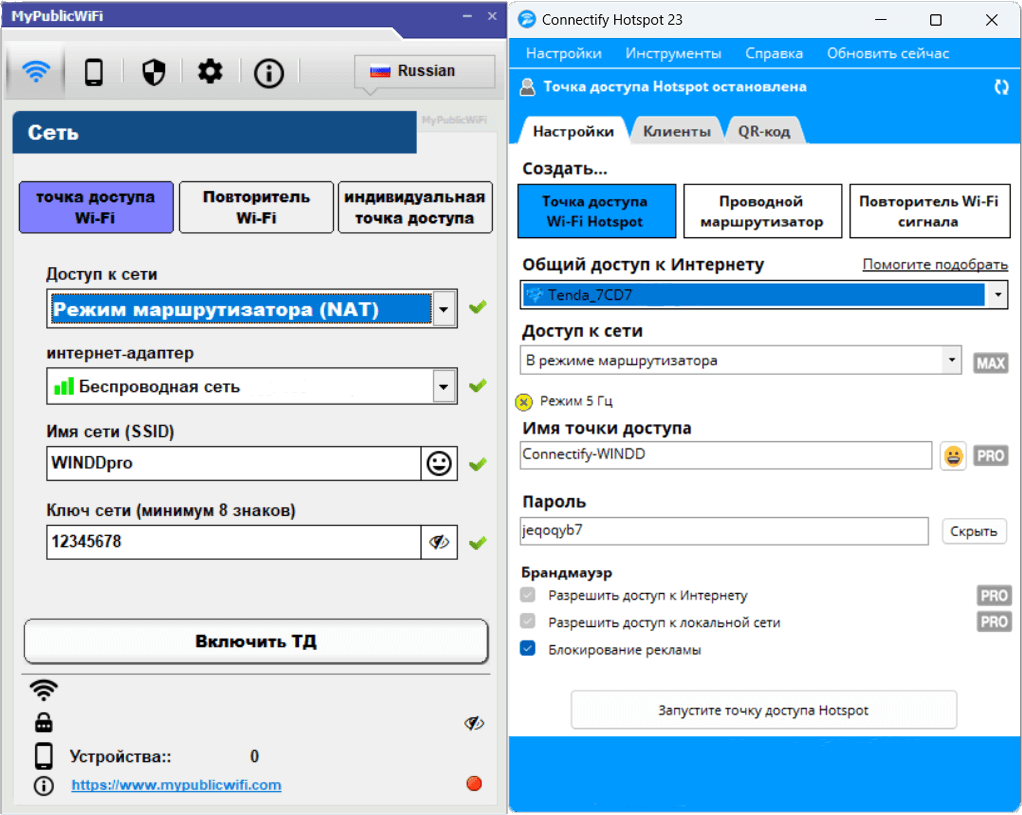The width and height of the screenshot is (1022, 815).
Task: Select точка доступа Wi-Fi mode in MyPublicWiFi
Action: click(x=96, y=207)
